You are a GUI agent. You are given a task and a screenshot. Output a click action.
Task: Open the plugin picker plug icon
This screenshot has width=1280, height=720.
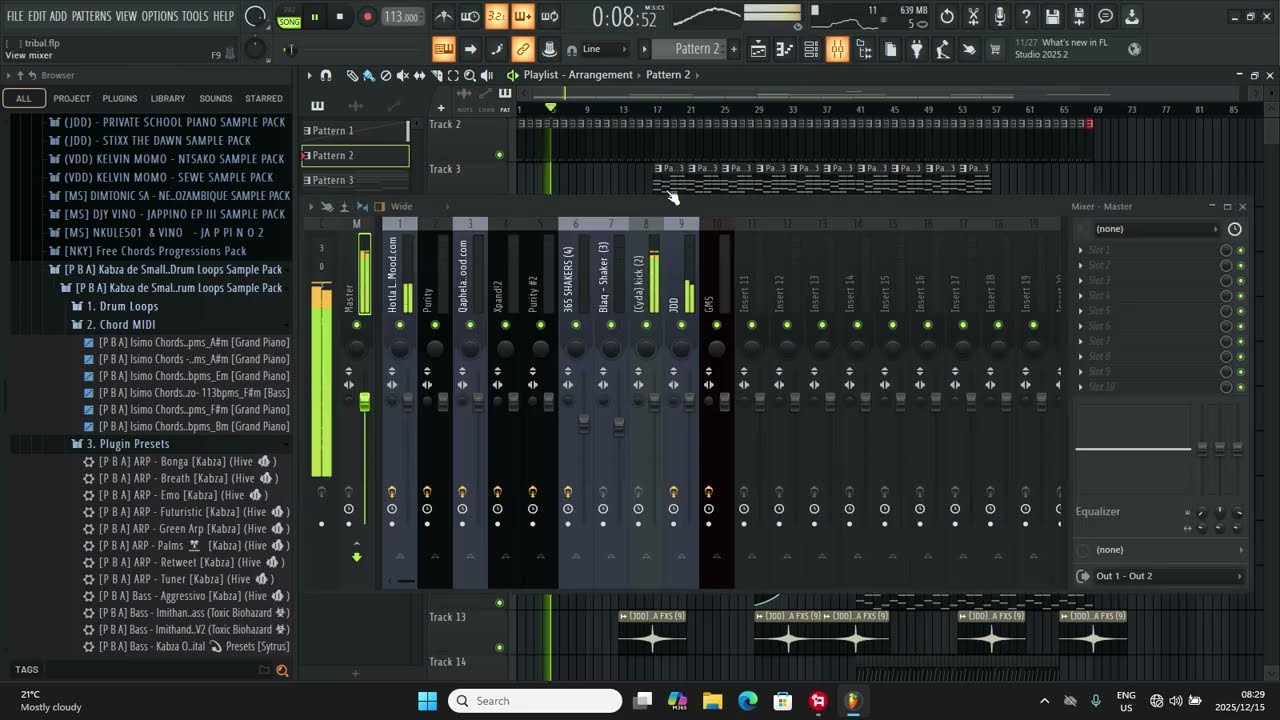click(916, 49)
